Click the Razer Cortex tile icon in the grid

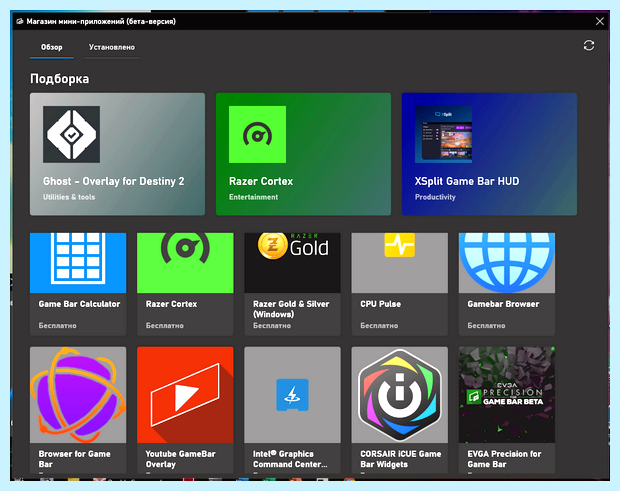(185, 263)
